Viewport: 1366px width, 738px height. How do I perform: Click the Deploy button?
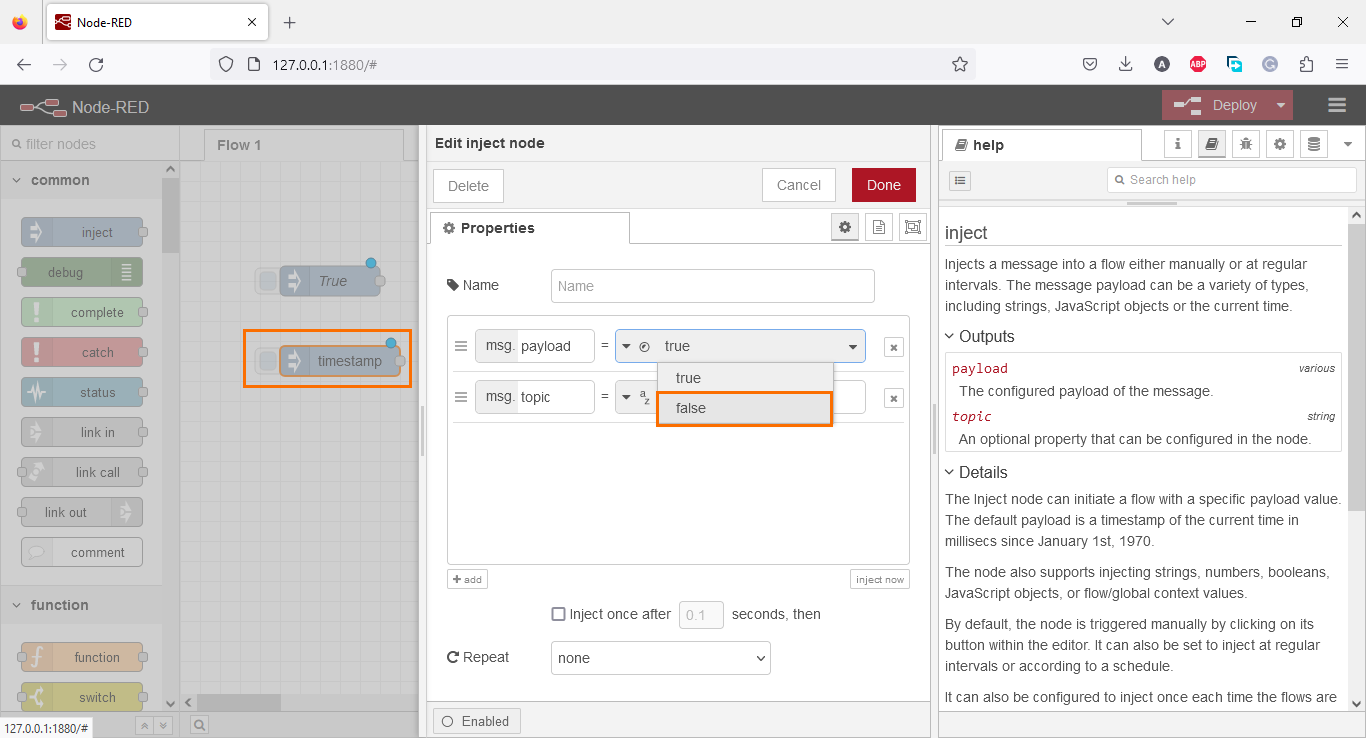pyautogui.click(x=1216, y=105)
